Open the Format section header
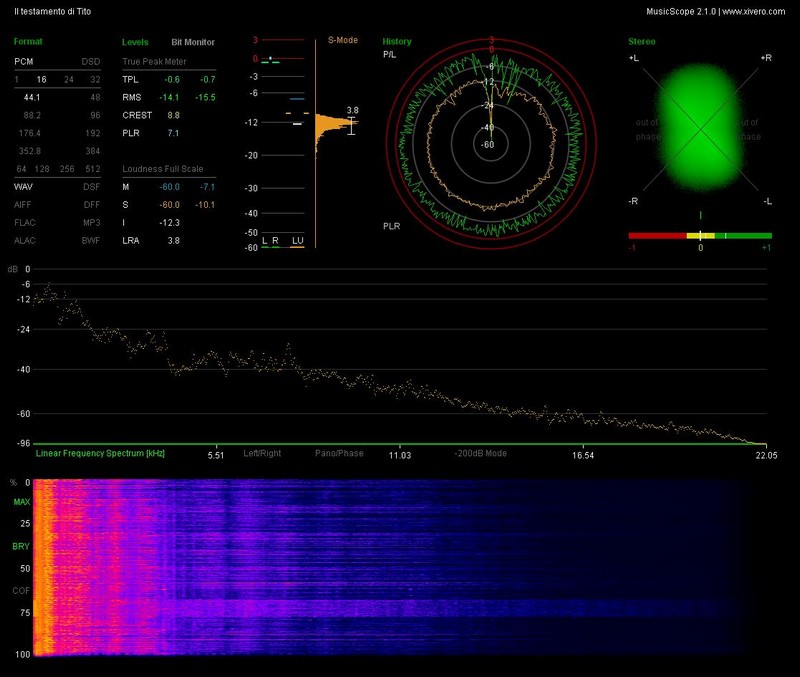The image size is (800, 677). coord(28,42)
